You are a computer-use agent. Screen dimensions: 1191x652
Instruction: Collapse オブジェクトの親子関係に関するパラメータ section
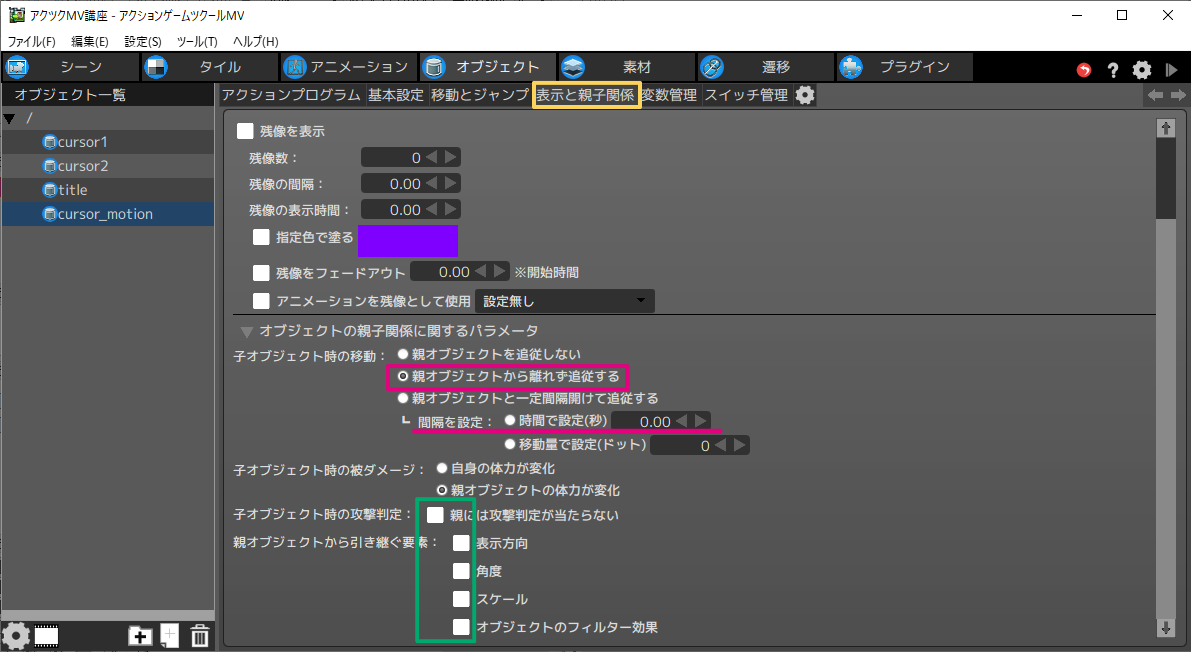click(245, 331)
